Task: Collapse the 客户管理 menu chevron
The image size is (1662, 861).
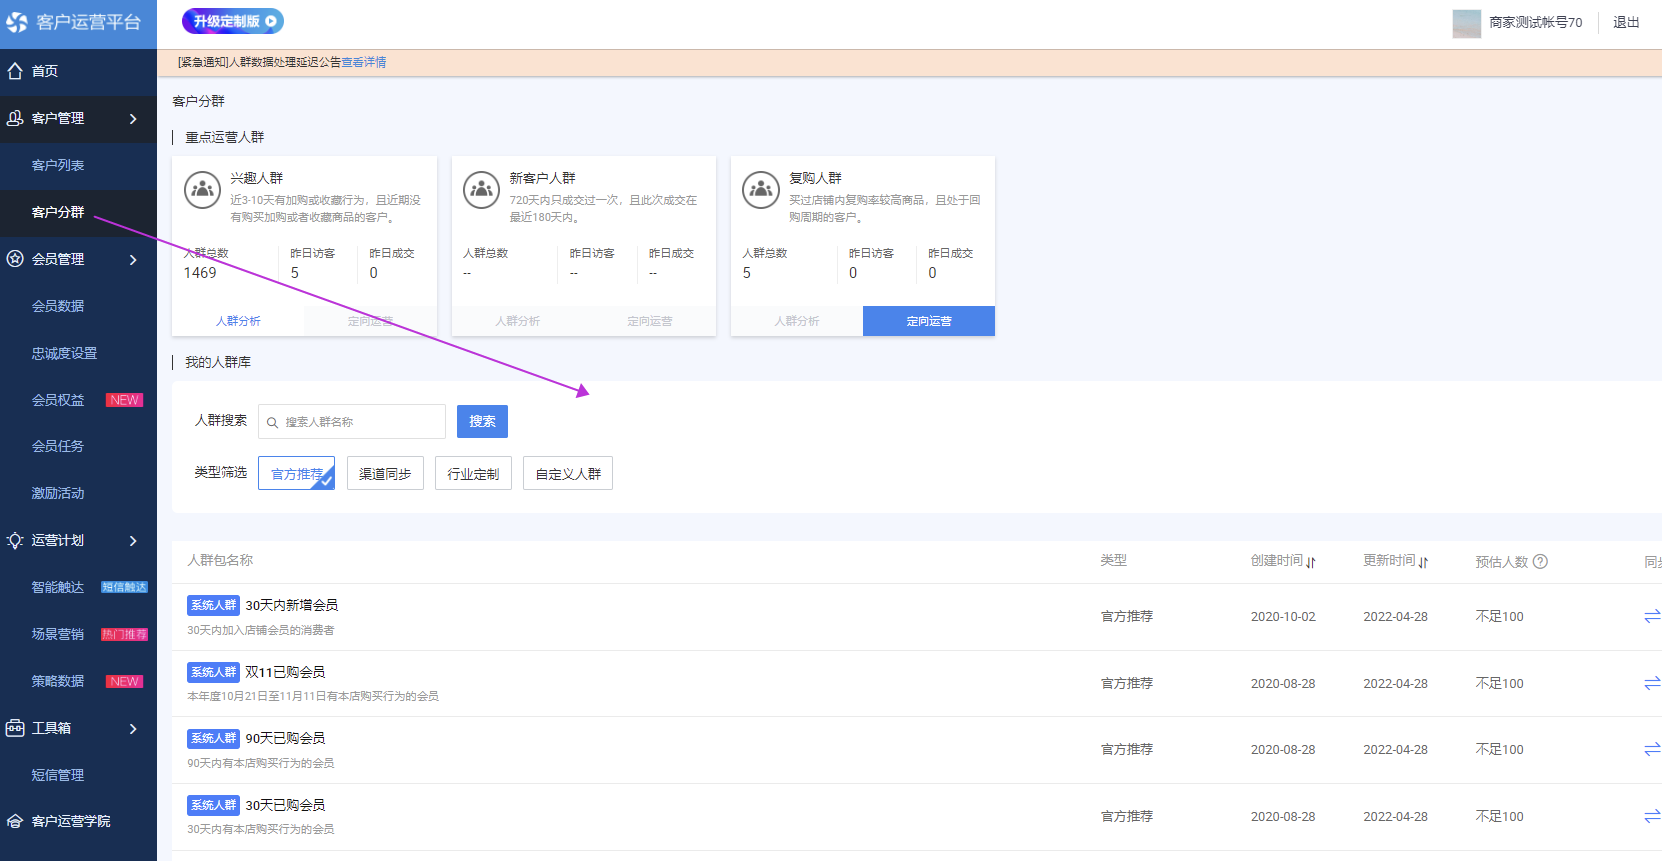Action: point(133,119)
